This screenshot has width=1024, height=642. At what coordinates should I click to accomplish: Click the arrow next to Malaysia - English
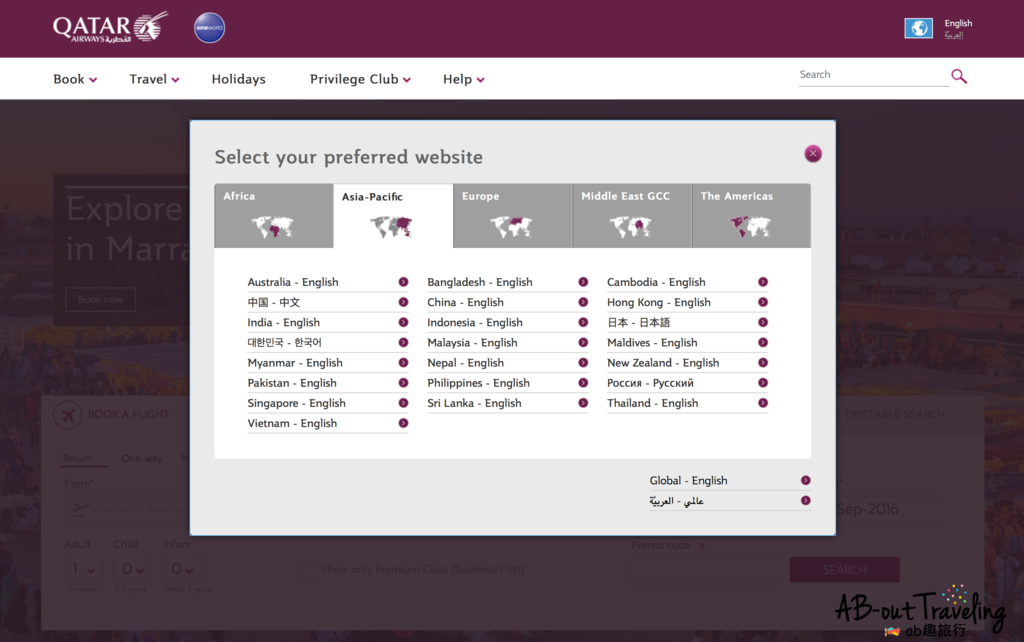[583, 343]
